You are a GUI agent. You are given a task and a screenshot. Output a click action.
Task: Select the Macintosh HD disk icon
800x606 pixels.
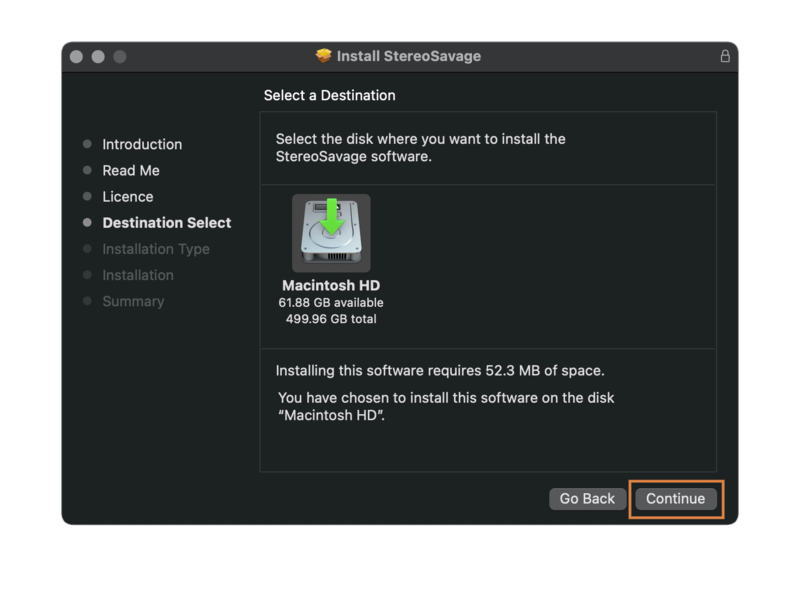pyautogui.click(x=331, y=232)
